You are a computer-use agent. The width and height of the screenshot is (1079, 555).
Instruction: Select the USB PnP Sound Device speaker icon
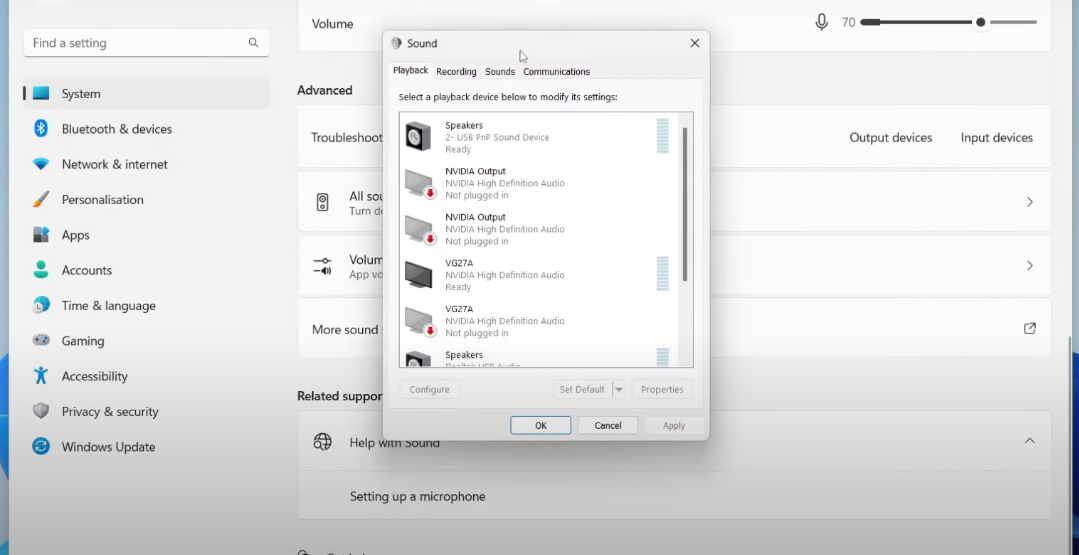pyautogui.click(x=418, y=136)
